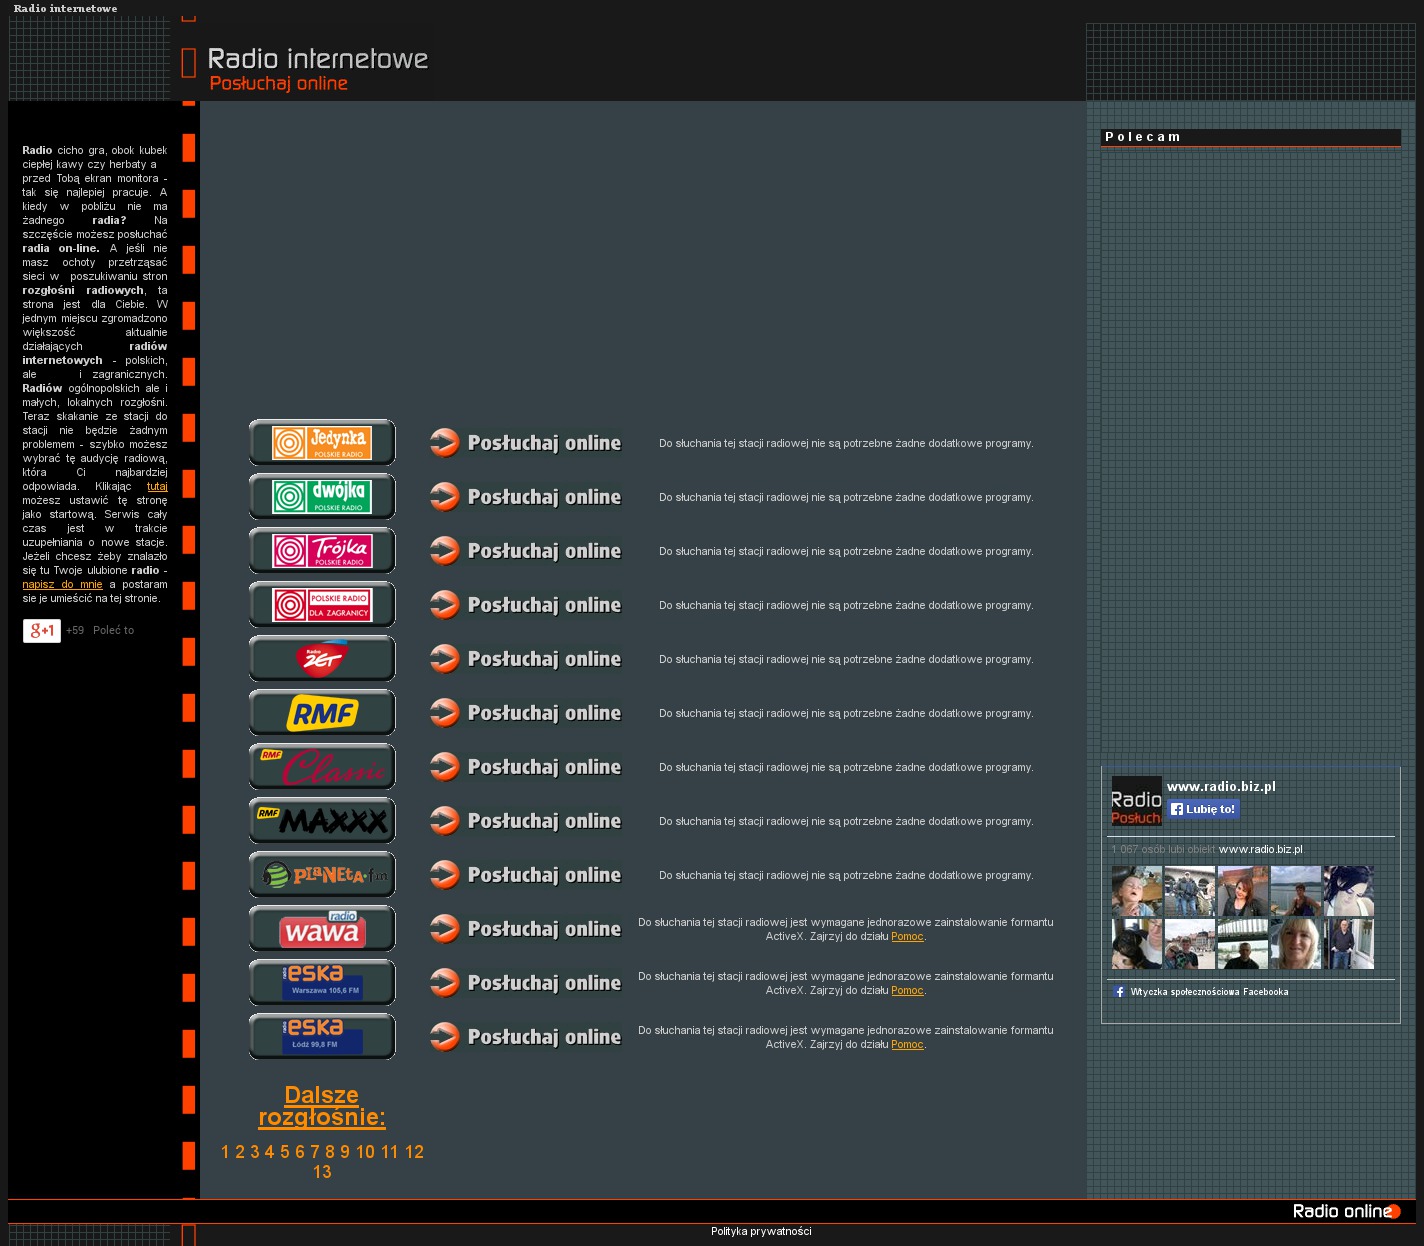Click the 'tutaj' link in sidebar text
The image size is (1424, 1246).
pos(157,487)
